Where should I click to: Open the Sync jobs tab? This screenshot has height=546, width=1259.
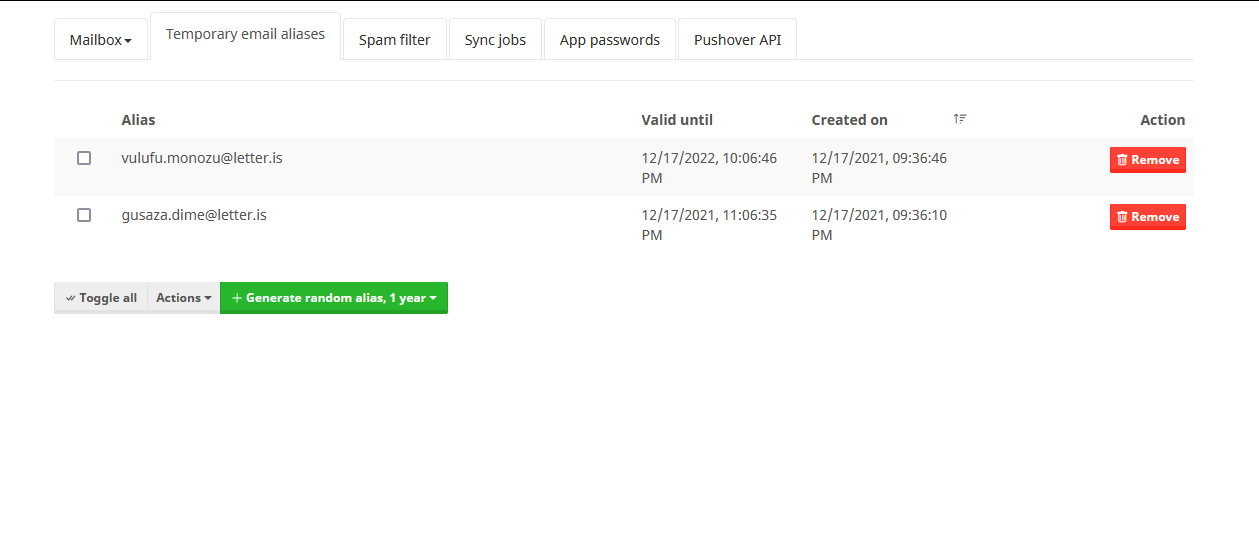[495, 40]
